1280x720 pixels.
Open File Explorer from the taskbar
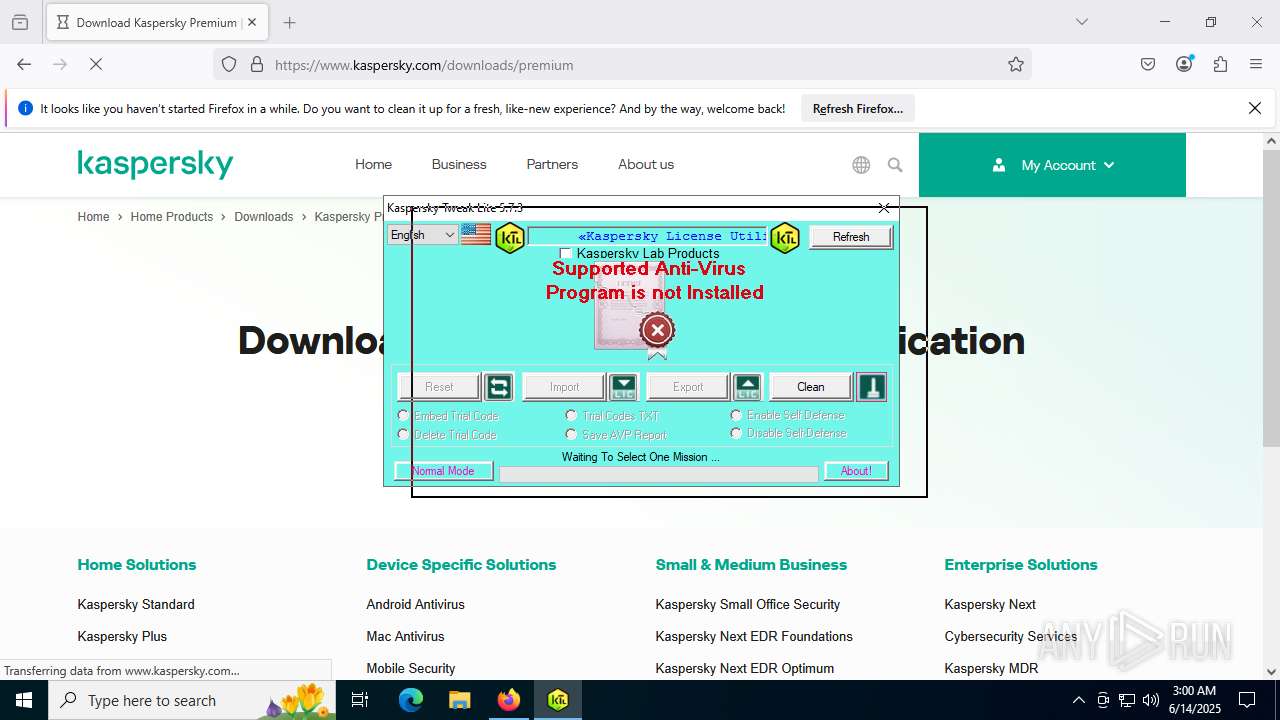pyautogui.click(x=459, y=700)
